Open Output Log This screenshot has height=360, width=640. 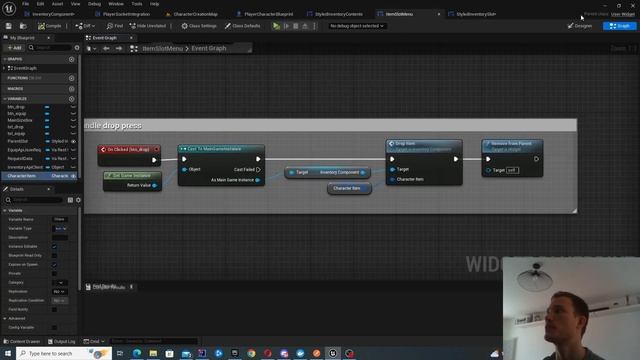(61, 341)
